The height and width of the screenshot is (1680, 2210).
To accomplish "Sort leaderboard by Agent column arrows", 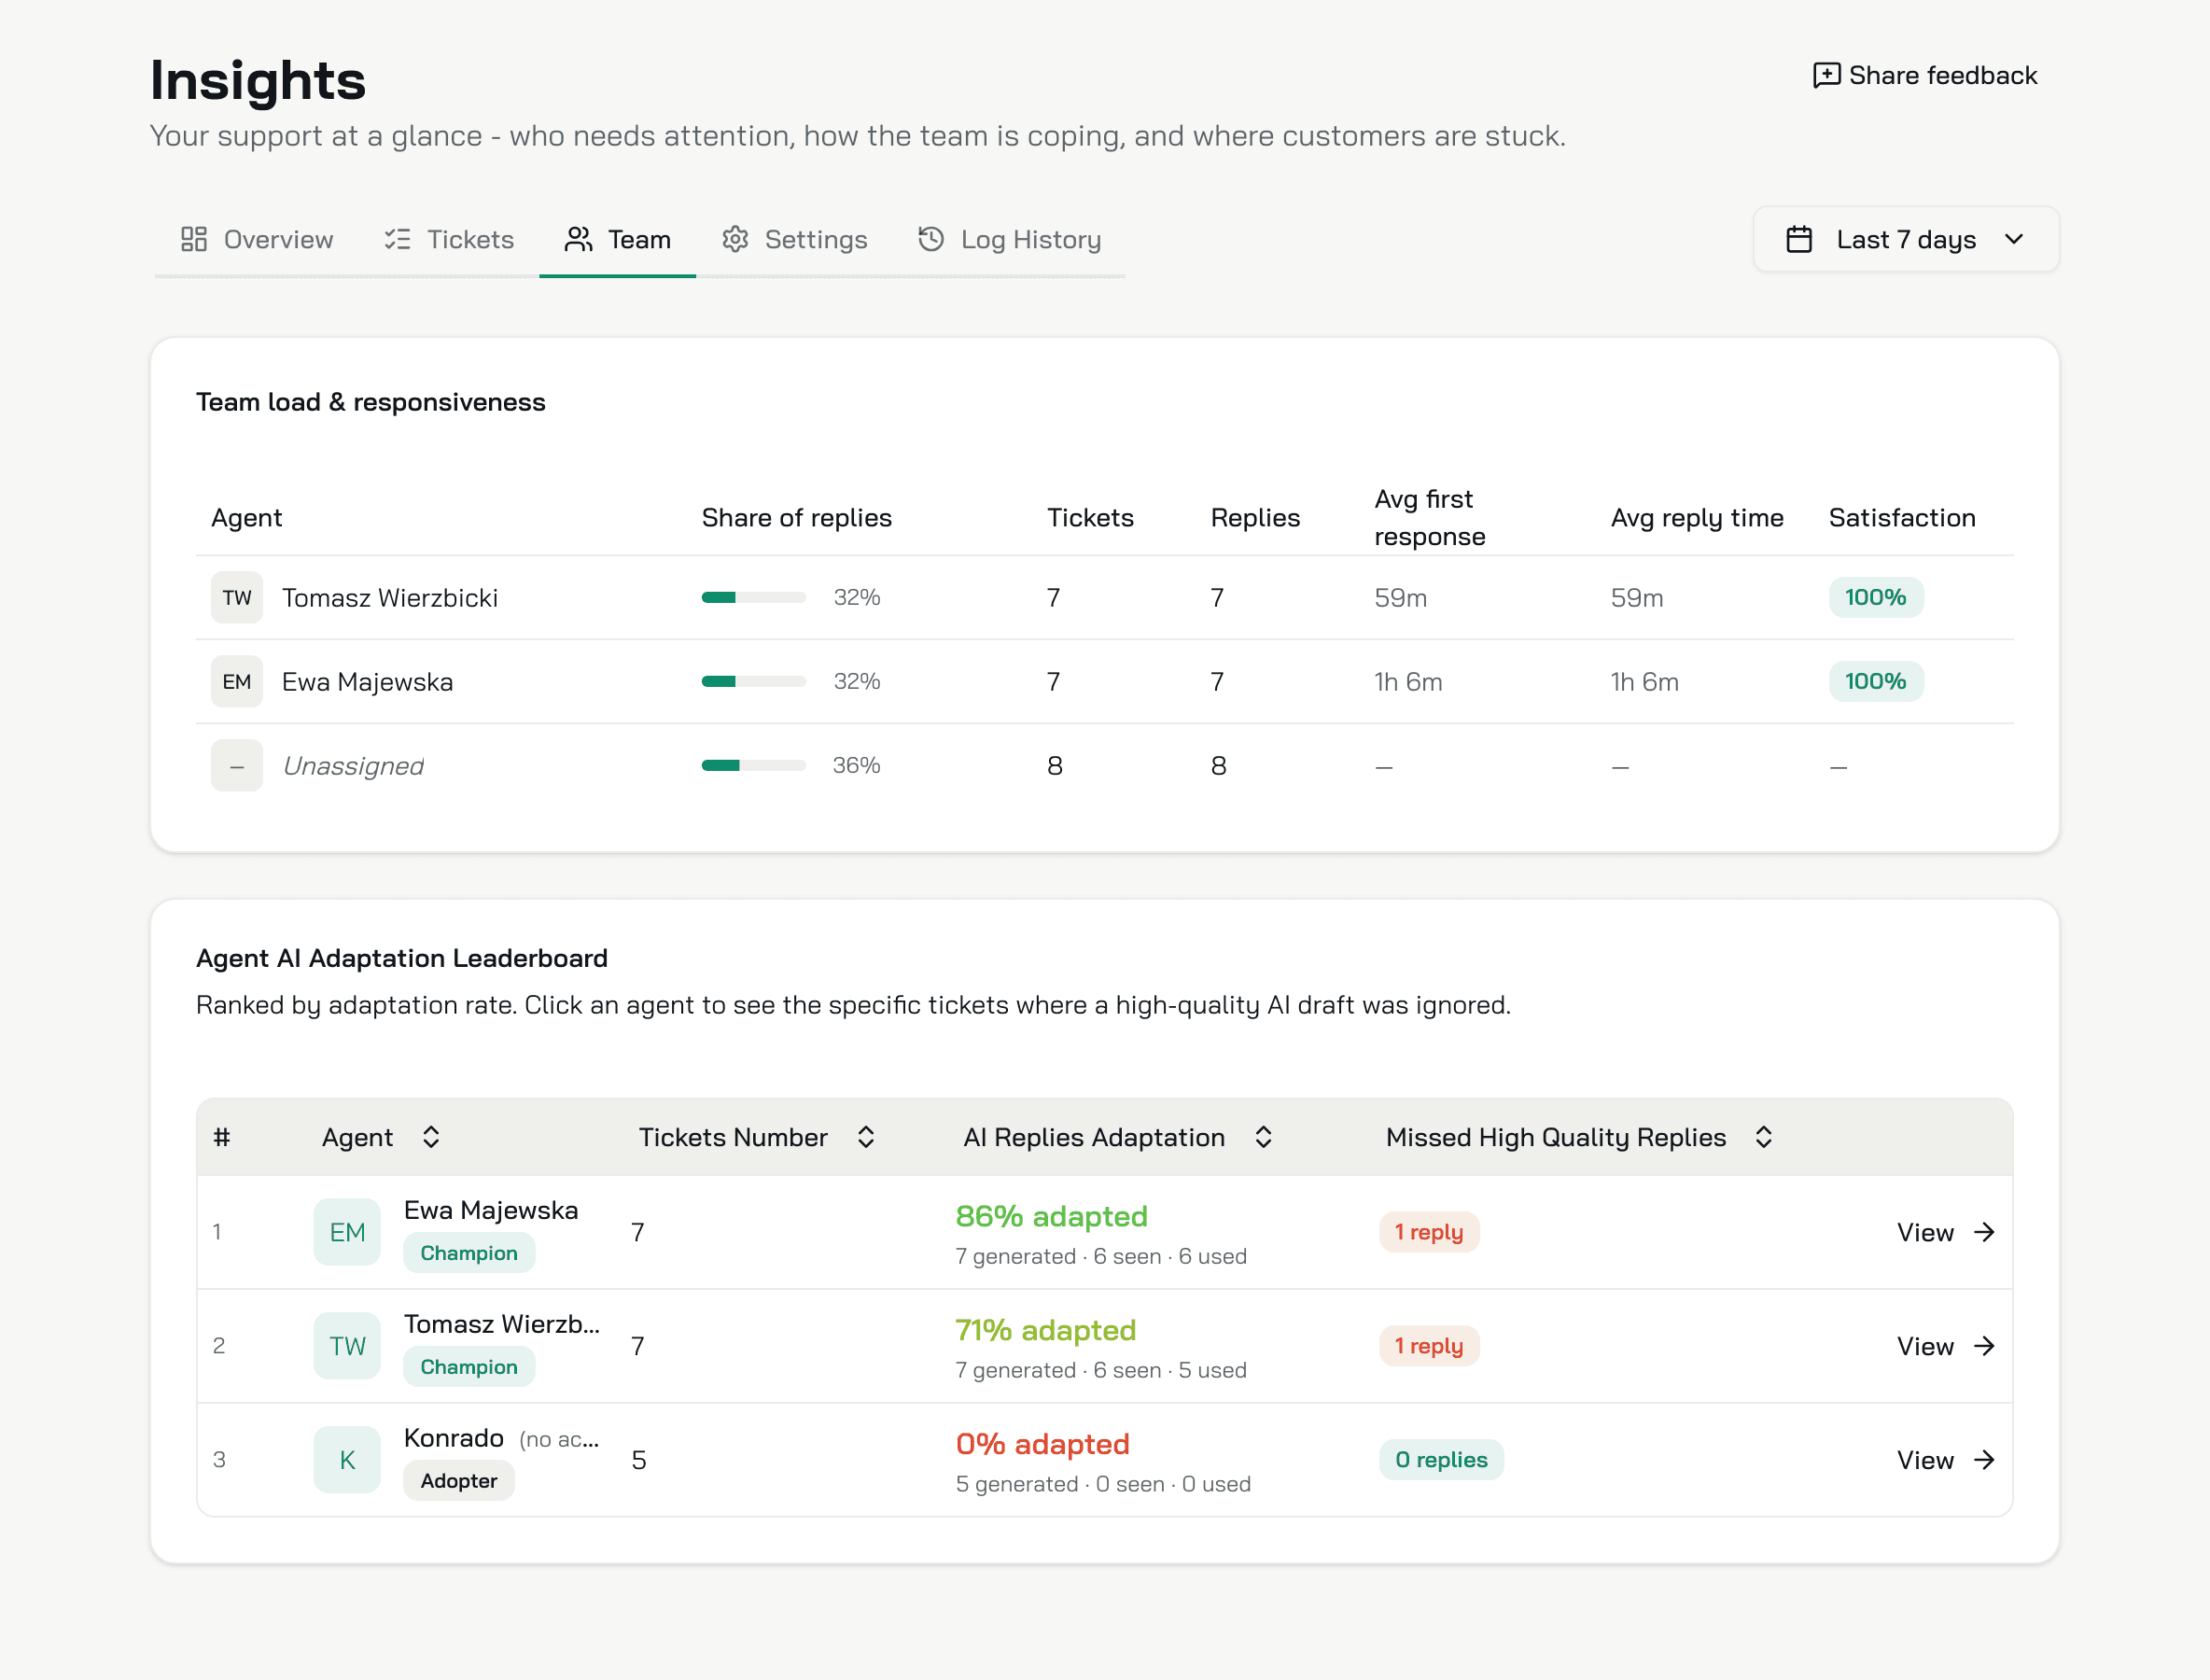I will [431, 1137].
